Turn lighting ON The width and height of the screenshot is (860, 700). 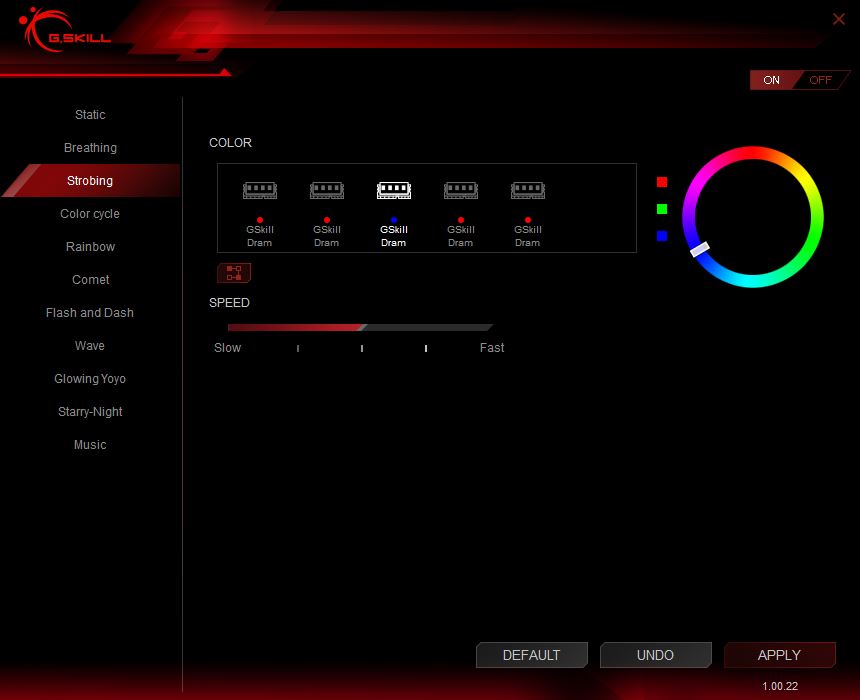click(771, 80)
